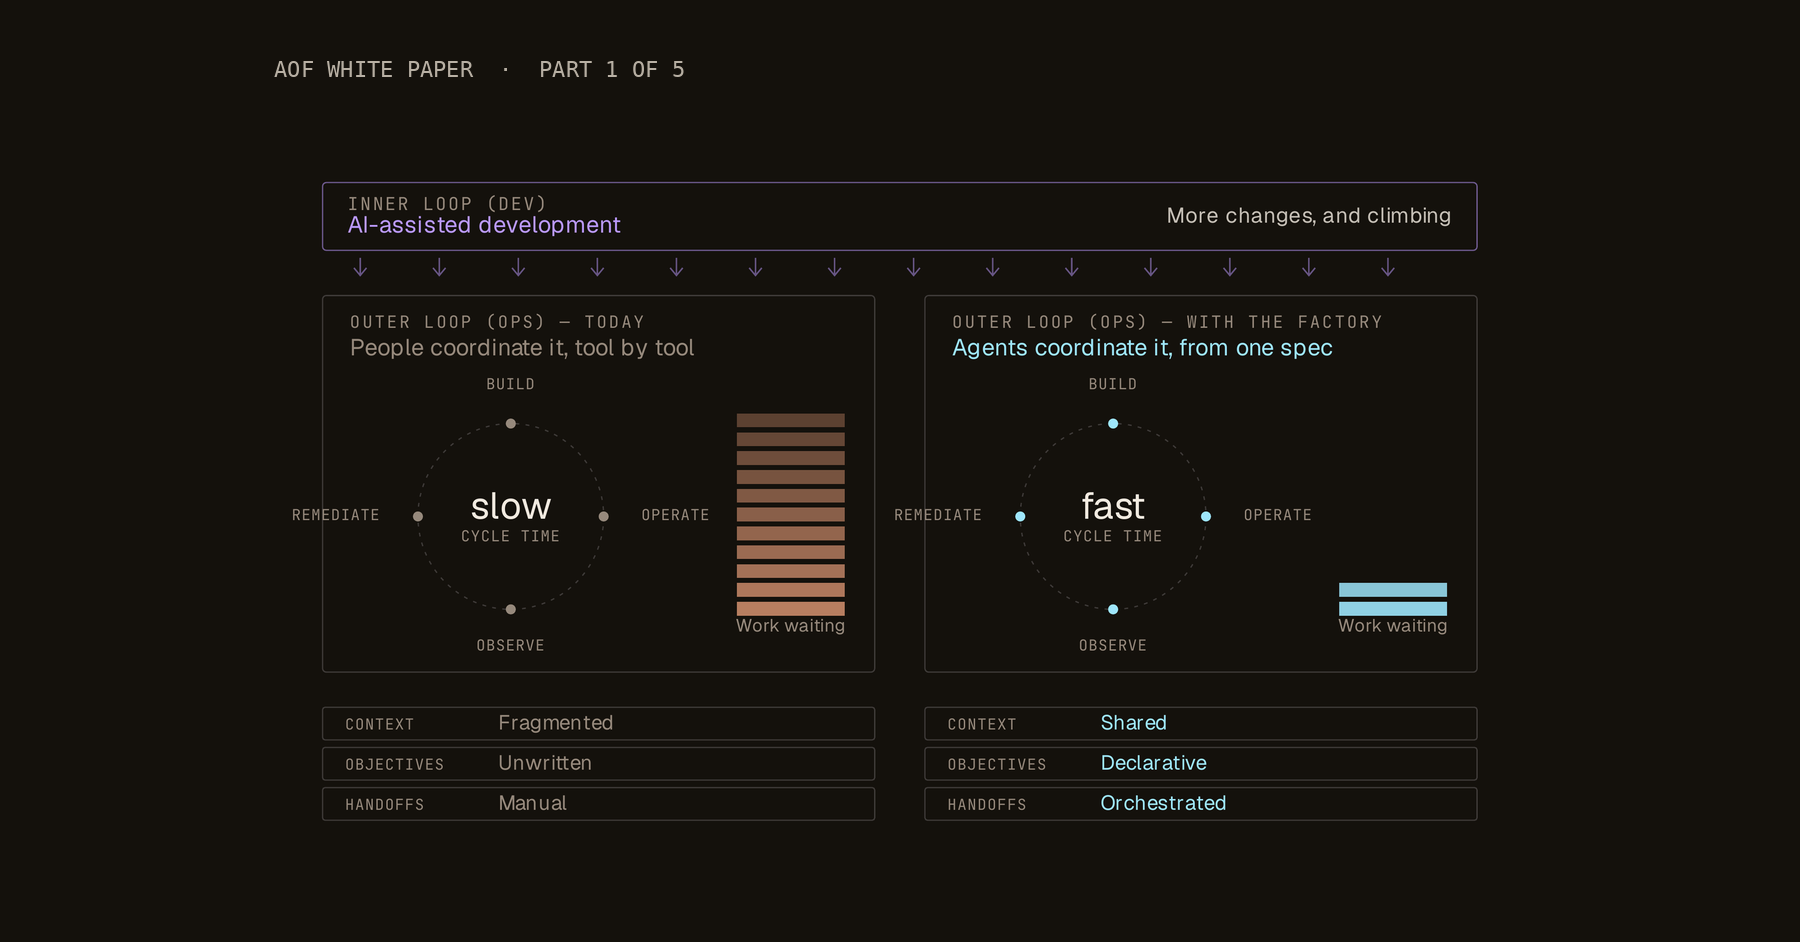Click the 'Fragmented' context row

[598, 724]
